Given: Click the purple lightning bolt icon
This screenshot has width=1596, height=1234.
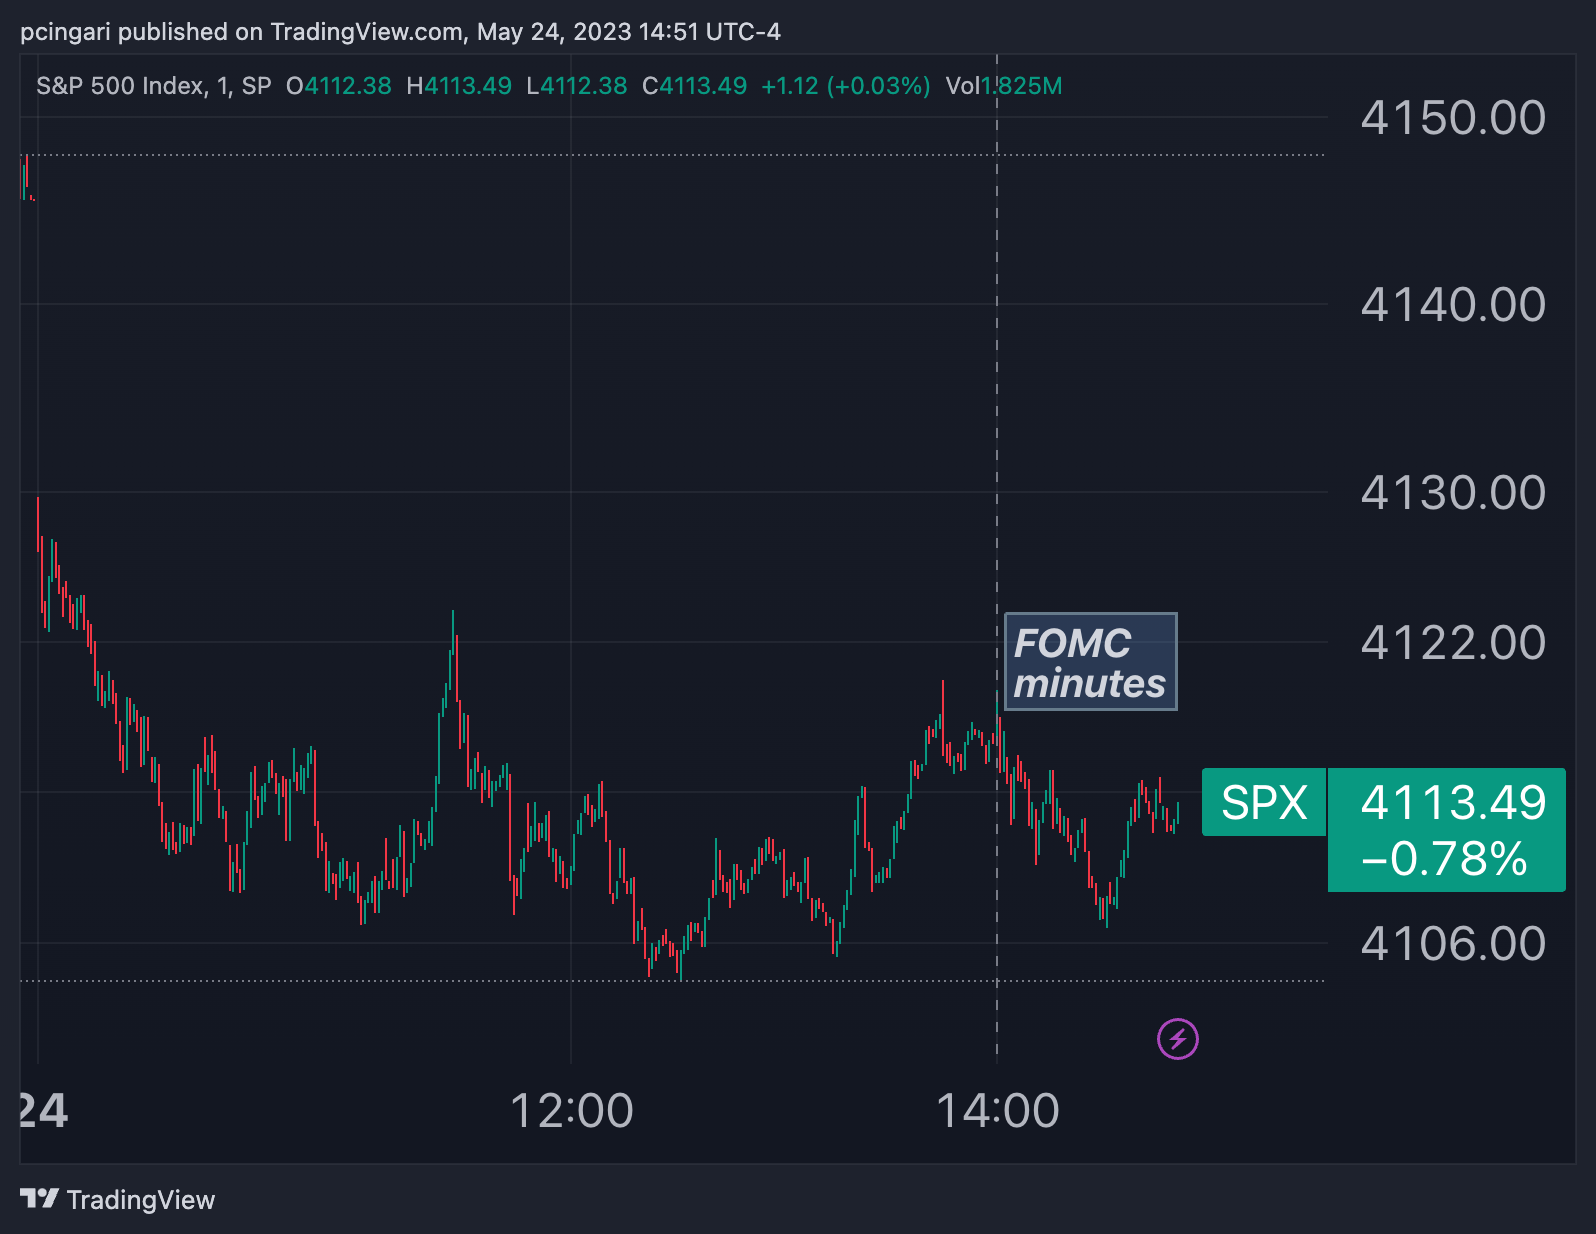Looking at the screenshot, I should [x=1178, y=1039].
